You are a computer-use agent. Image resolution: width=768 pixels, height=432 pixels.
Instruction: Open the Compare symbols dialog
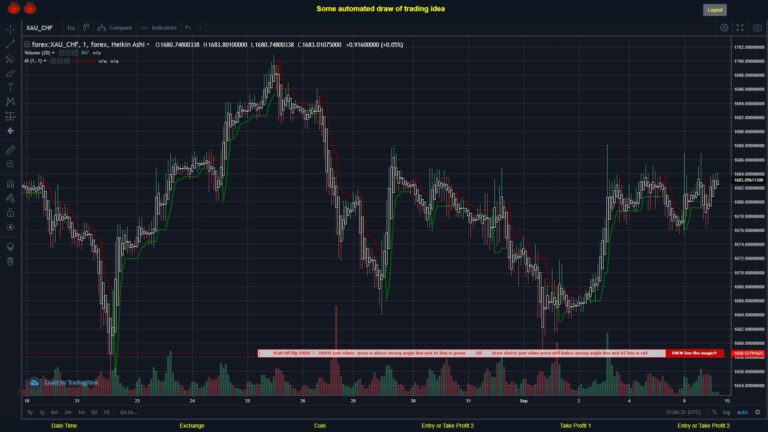click(115, 28)
